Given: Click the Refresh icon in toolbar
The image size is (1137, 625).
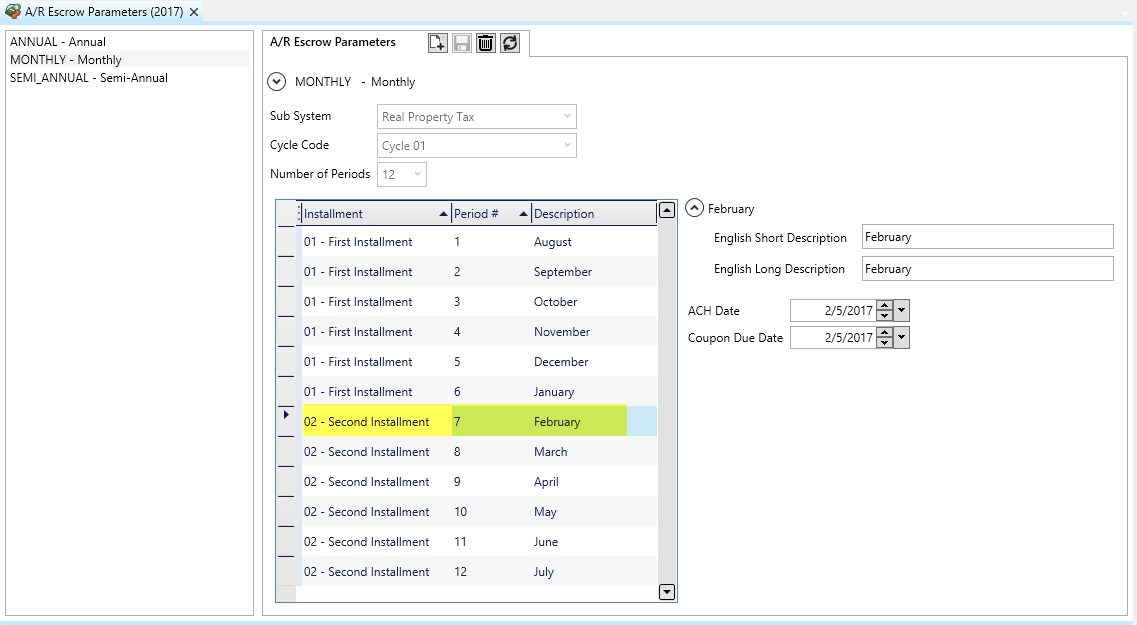Looking at the screenshot, I should coord(510,43).
